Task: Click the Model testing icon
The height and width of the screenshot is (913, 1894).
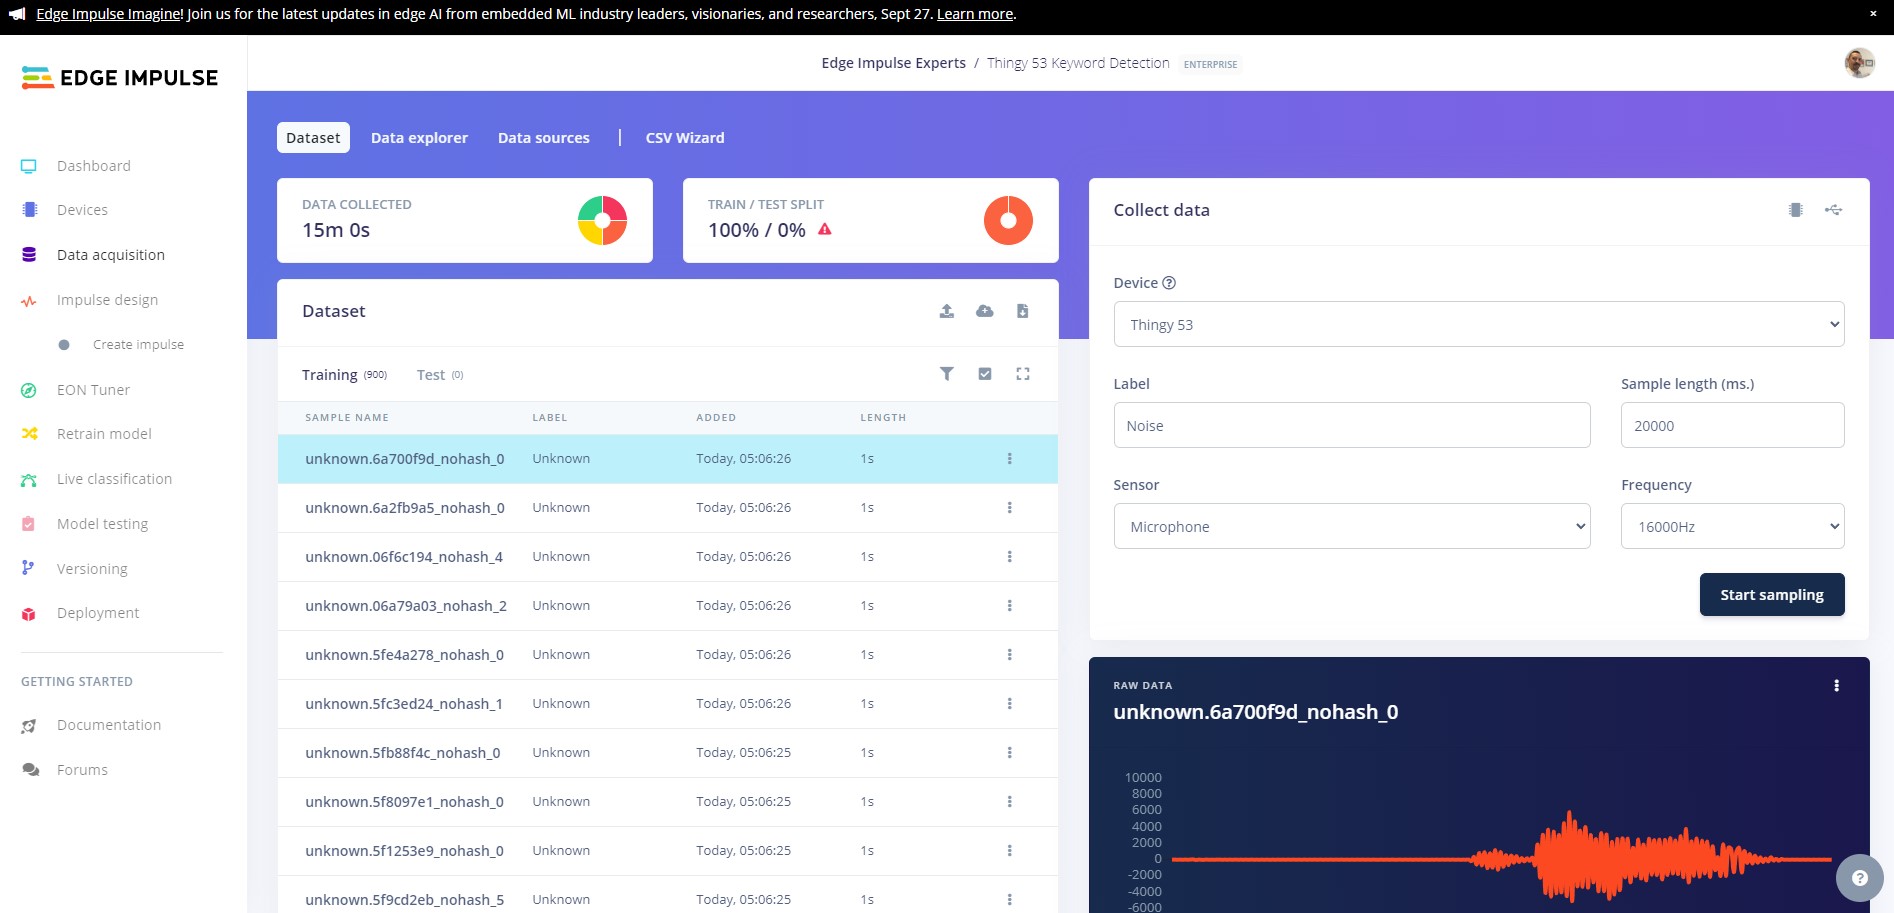Action: click(x=29, y=524)
